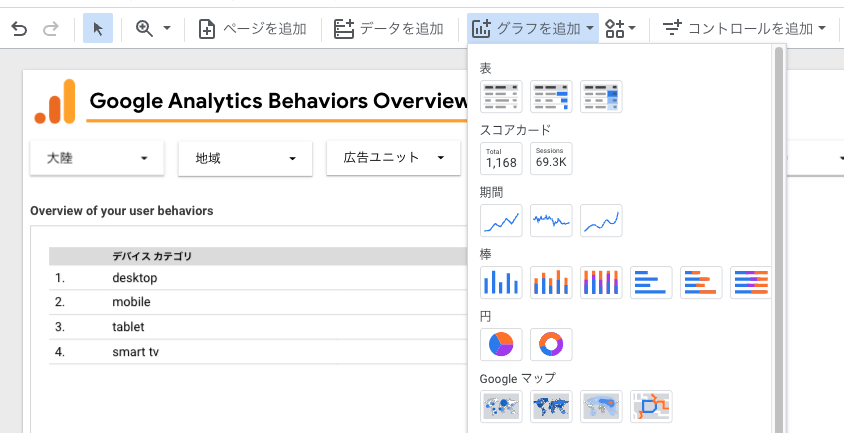844x433 pixels.
Task: Click the undo arrow icon
Action: tap(19, 29)
